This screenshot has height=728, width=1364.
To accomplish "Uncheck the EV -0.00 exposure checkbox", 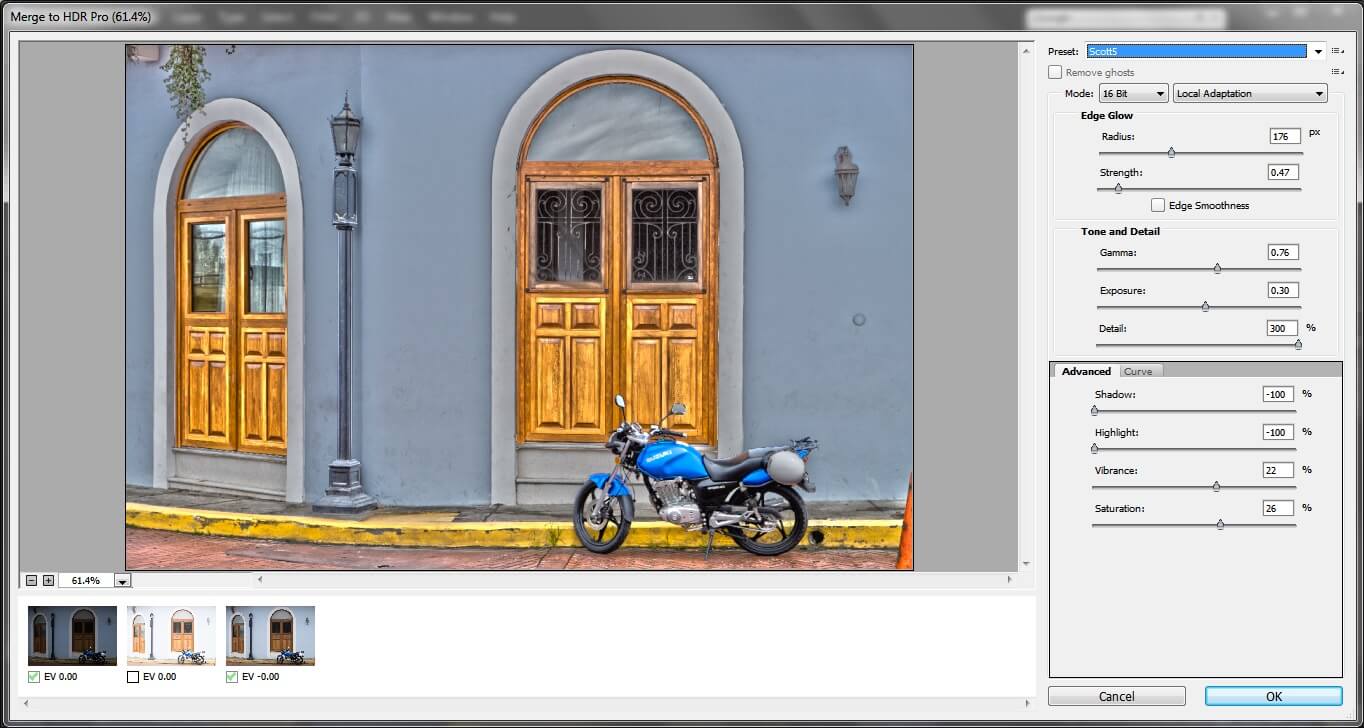I will 232,677.
